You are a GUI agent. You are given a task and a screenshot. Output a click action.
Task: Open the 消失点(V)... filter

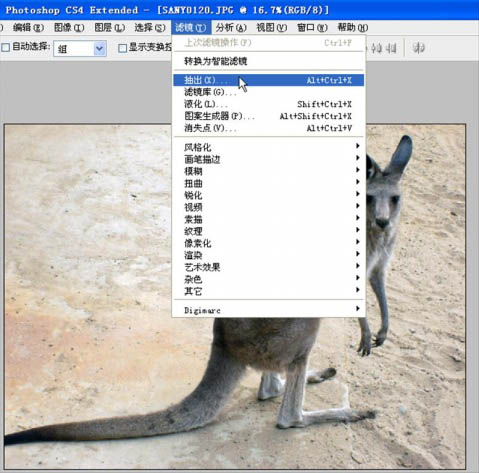pyautogui.click(x=268, y=128)
